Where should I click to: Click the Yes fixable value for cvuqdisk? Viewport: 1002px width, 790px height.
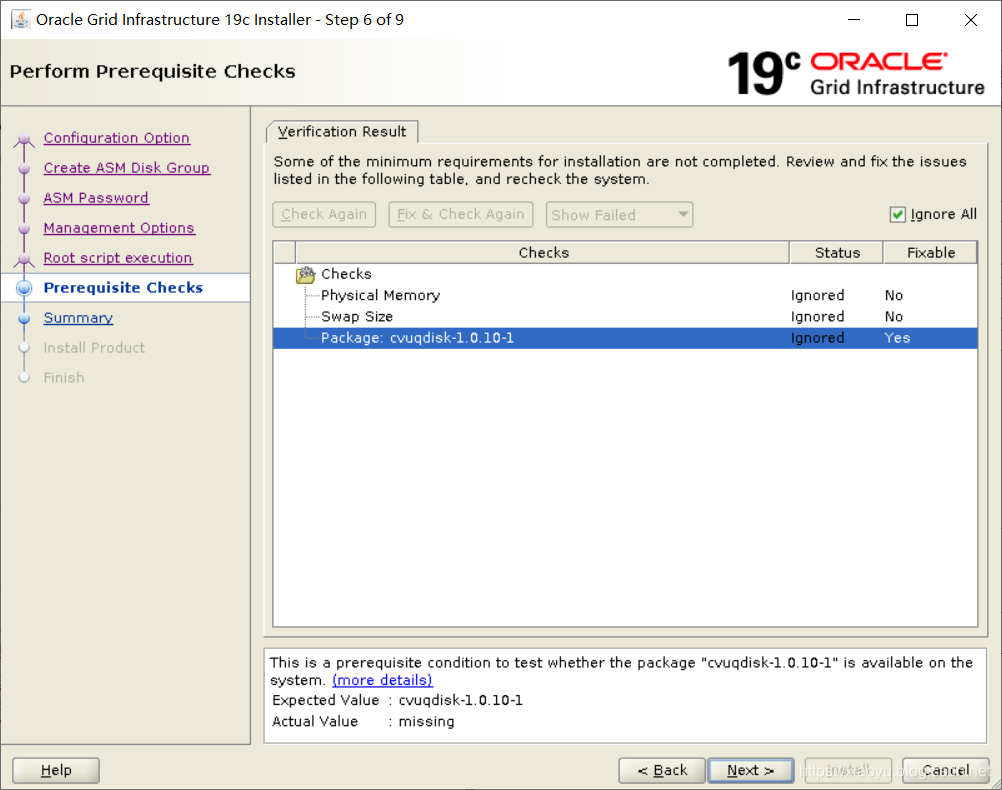click(897, 338)
